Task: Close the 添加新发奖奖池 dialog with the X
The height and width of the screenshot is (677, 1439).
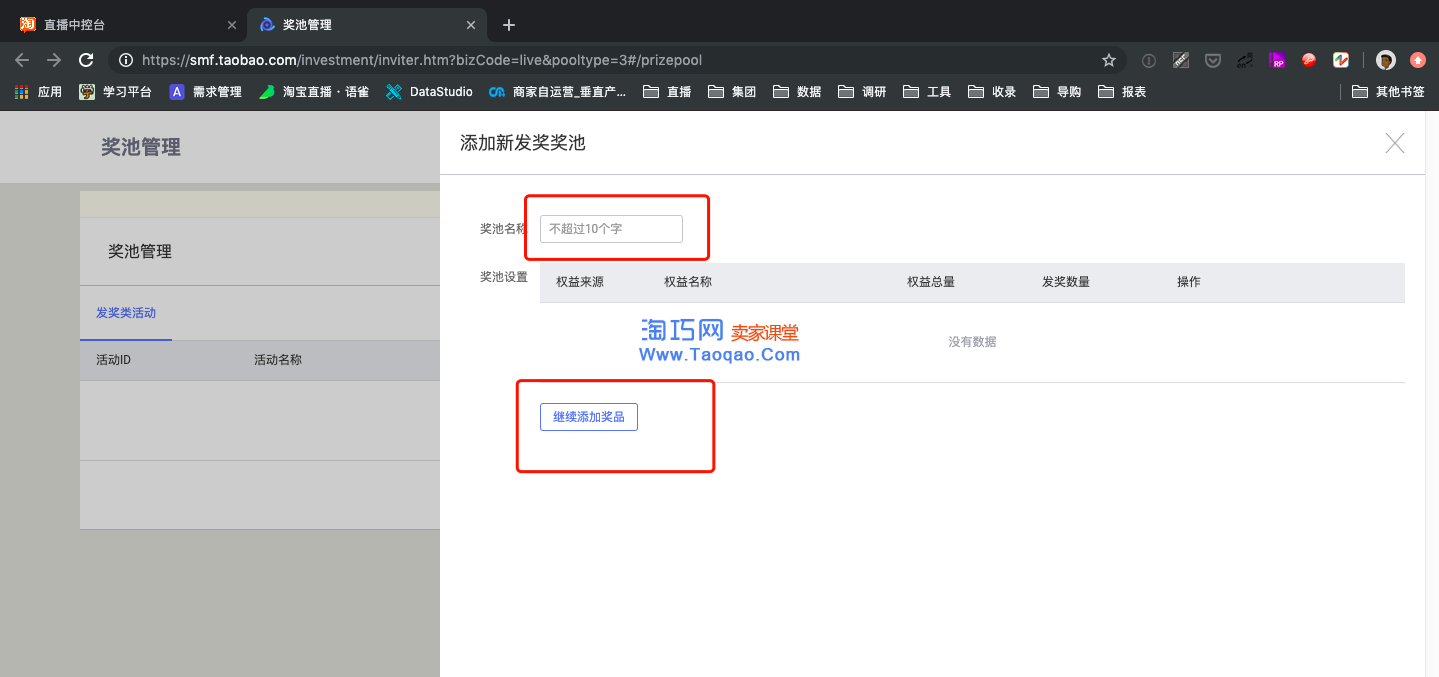Action: point(1395,143)
